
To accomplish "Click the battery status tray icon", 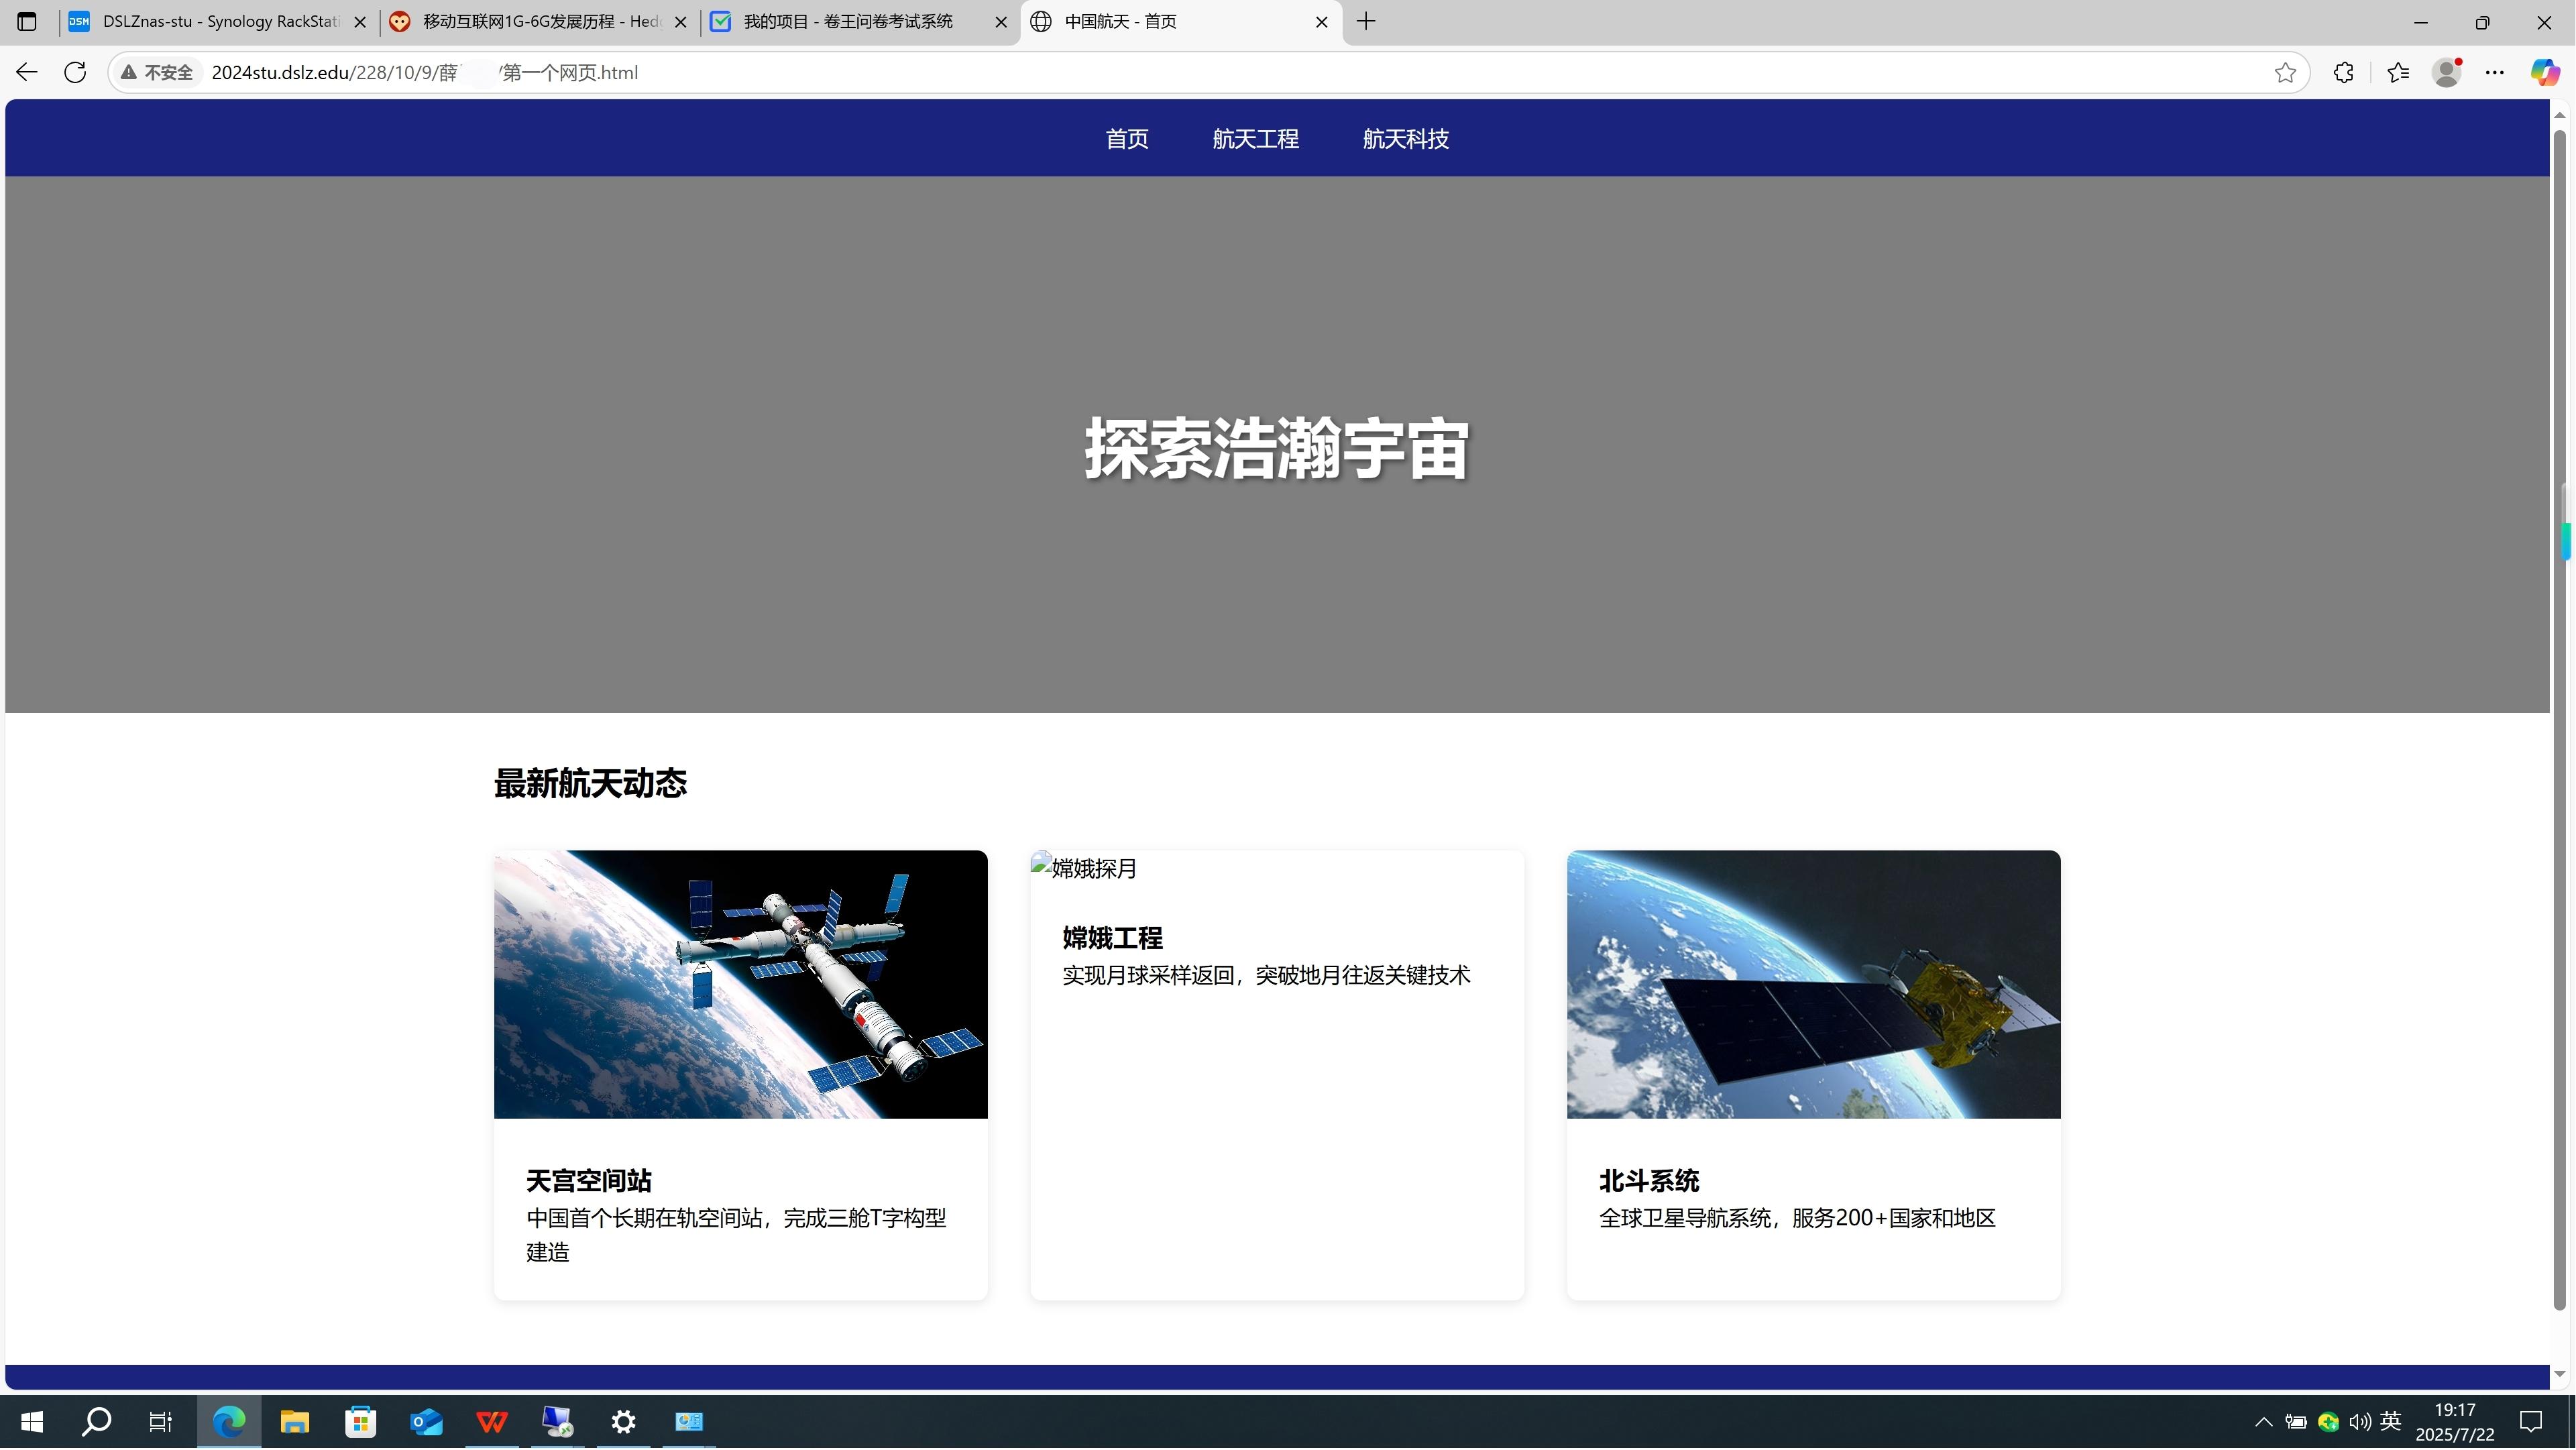I will click(x=2296, y=1422).
